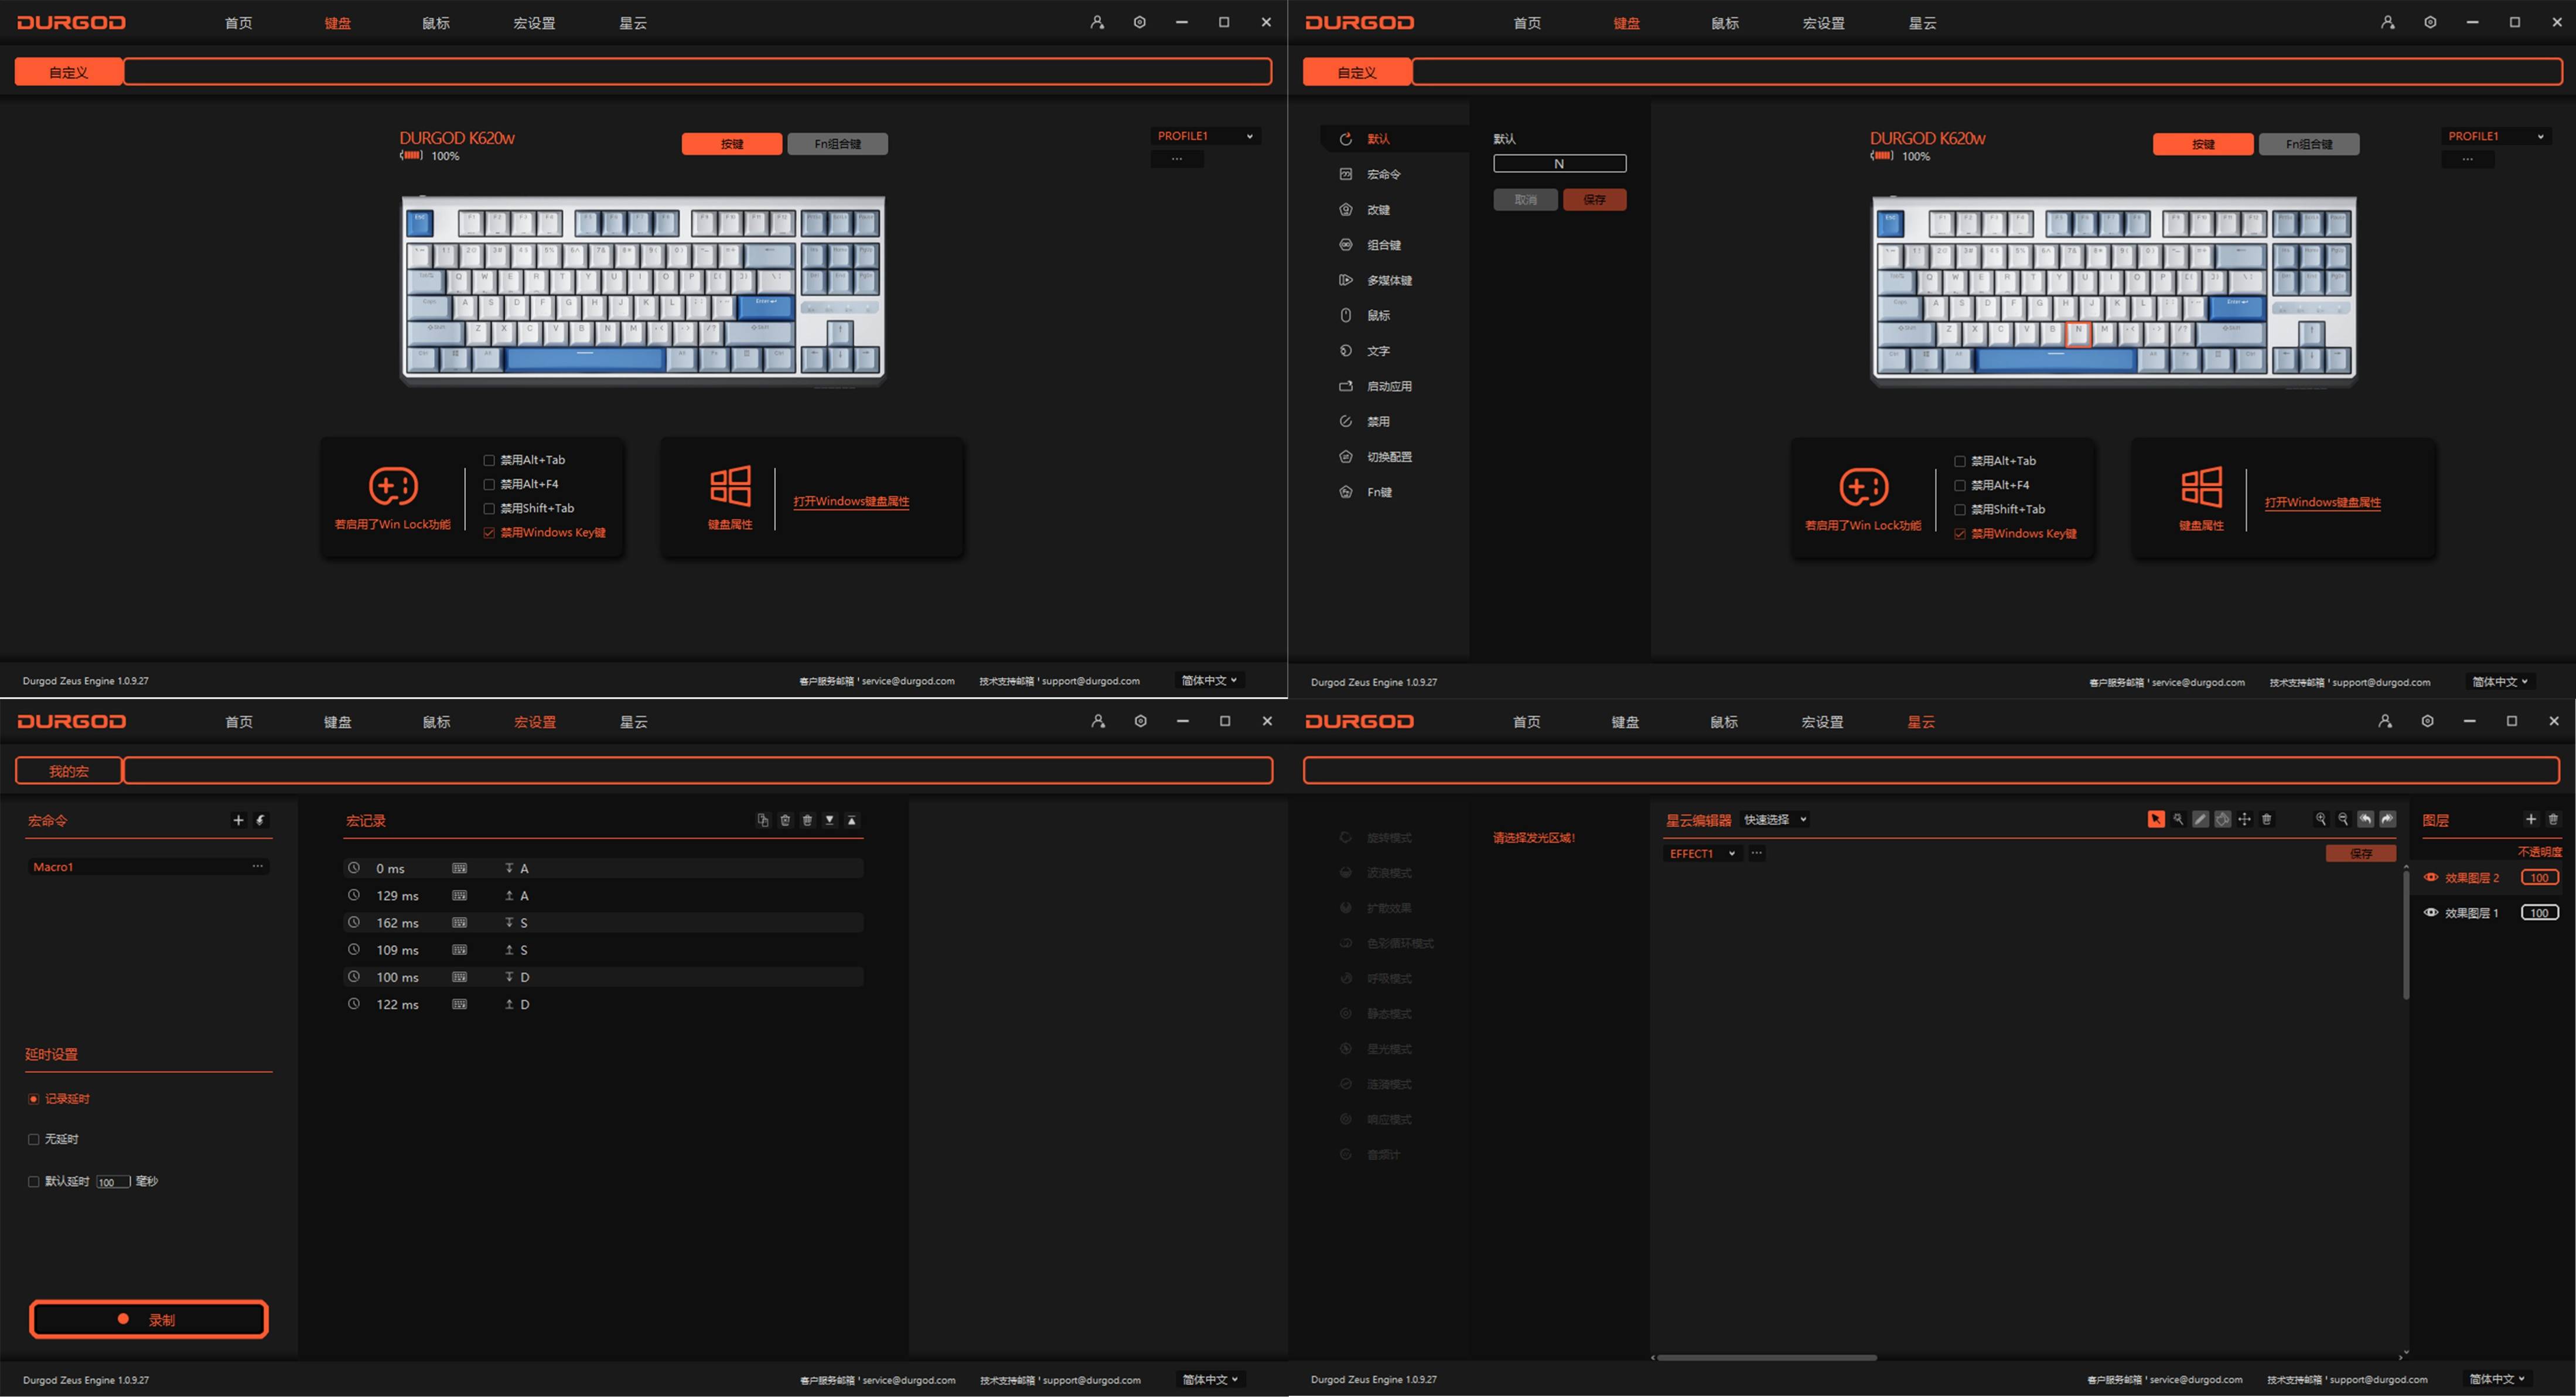The height and width of the screenshot is (1397, 2576).
Task: Enable 禁用Alt+Tab checkbox in the top-left window
Action: [489, 460]
